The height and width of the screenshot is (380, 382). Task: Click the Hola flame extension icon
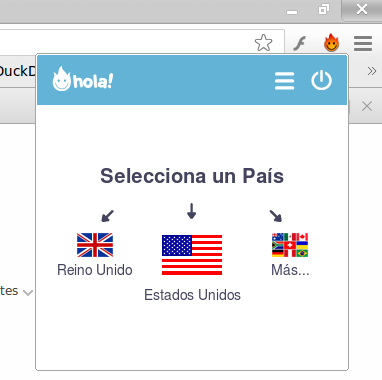(x=331, y=43)
